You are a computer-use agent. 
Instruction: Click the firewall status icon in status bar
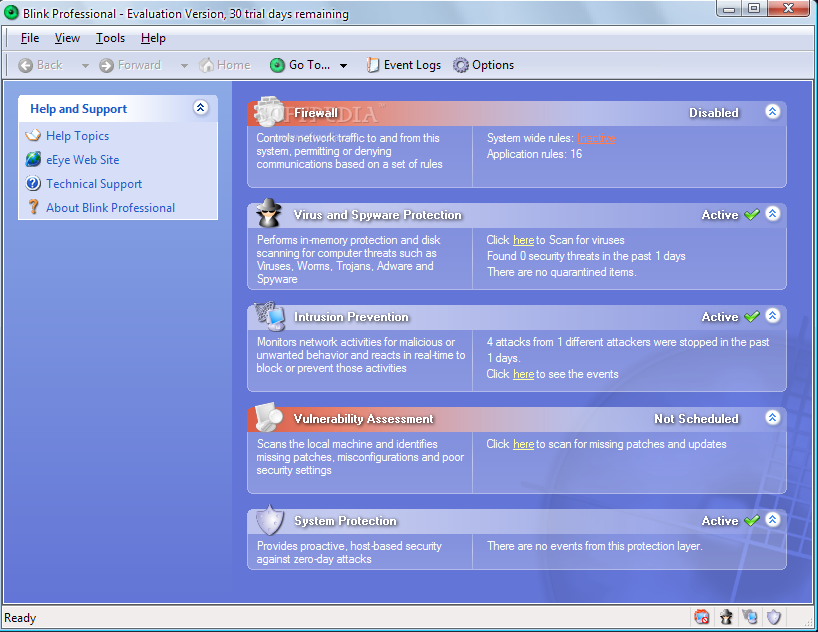pyautogui.click(x=702, y=617)
